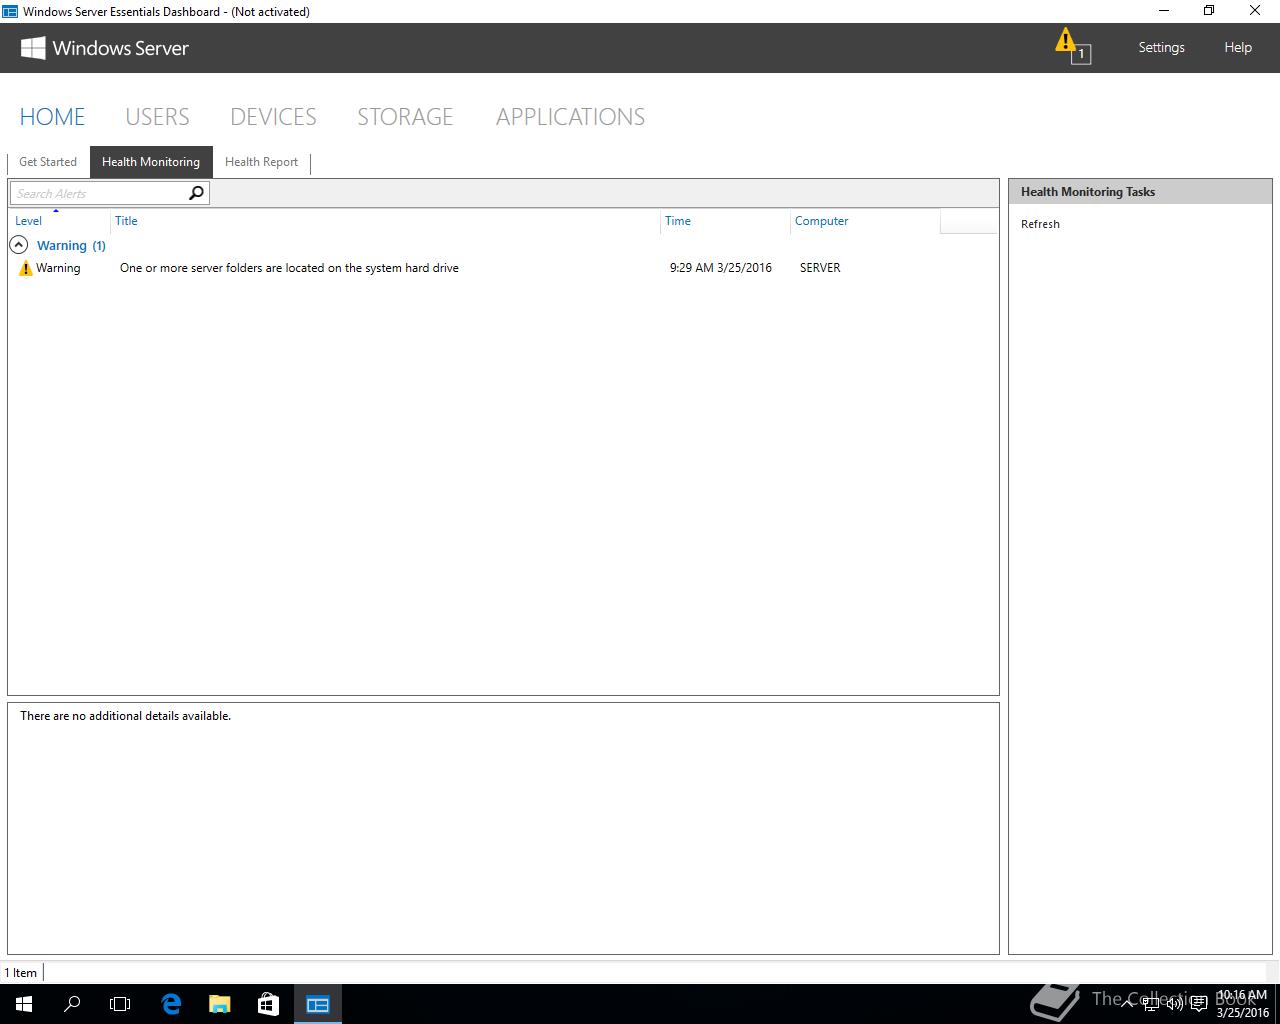Click the volume icon in system tray
This screenshot has height=1024, width=1280.
point(1175,1004)
